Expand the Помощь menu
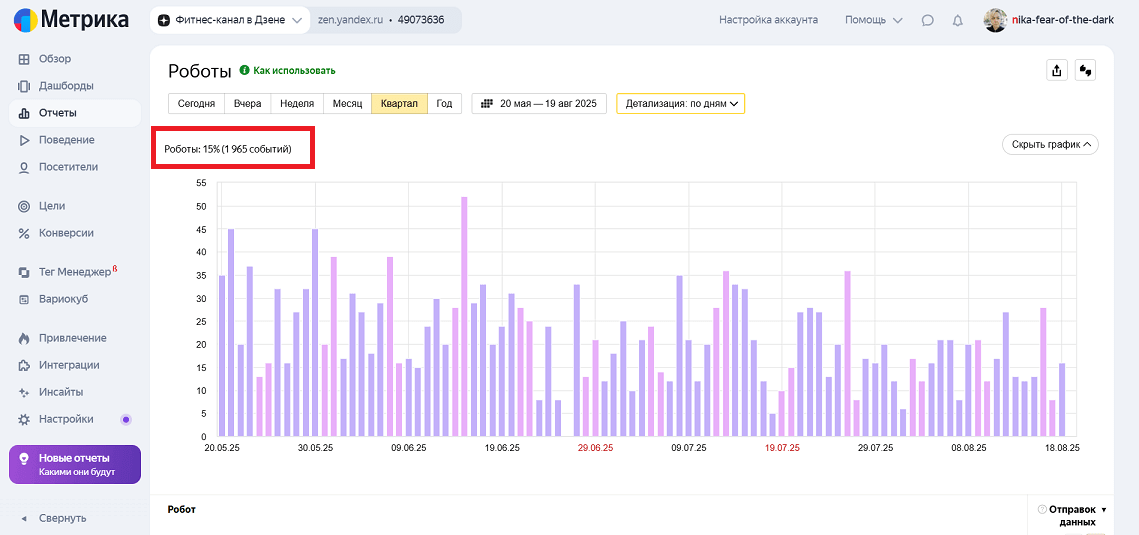This screenshot has height=535, width=1139. point(873,20)
